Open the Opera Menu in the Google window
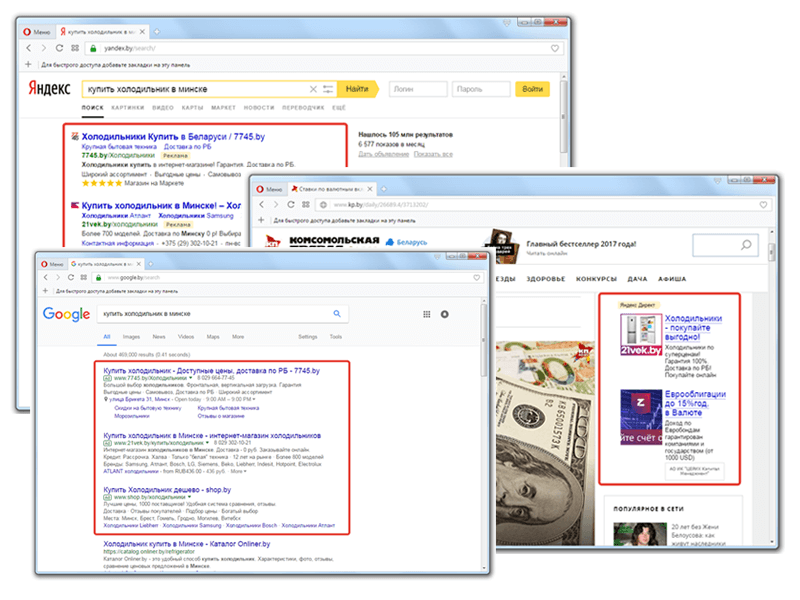The image size is (800, 600). [x=53, y=264]
